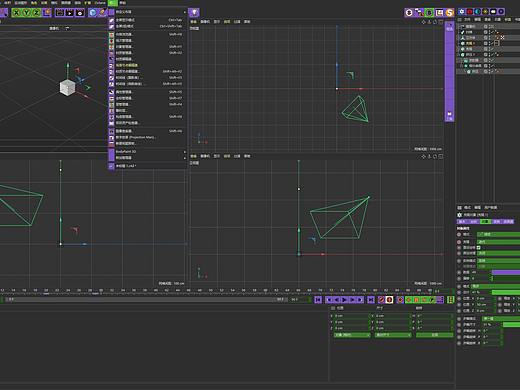Click the blue gear icon top right
The height and width of the screenshot is (390, 520).
coord(462,12)
